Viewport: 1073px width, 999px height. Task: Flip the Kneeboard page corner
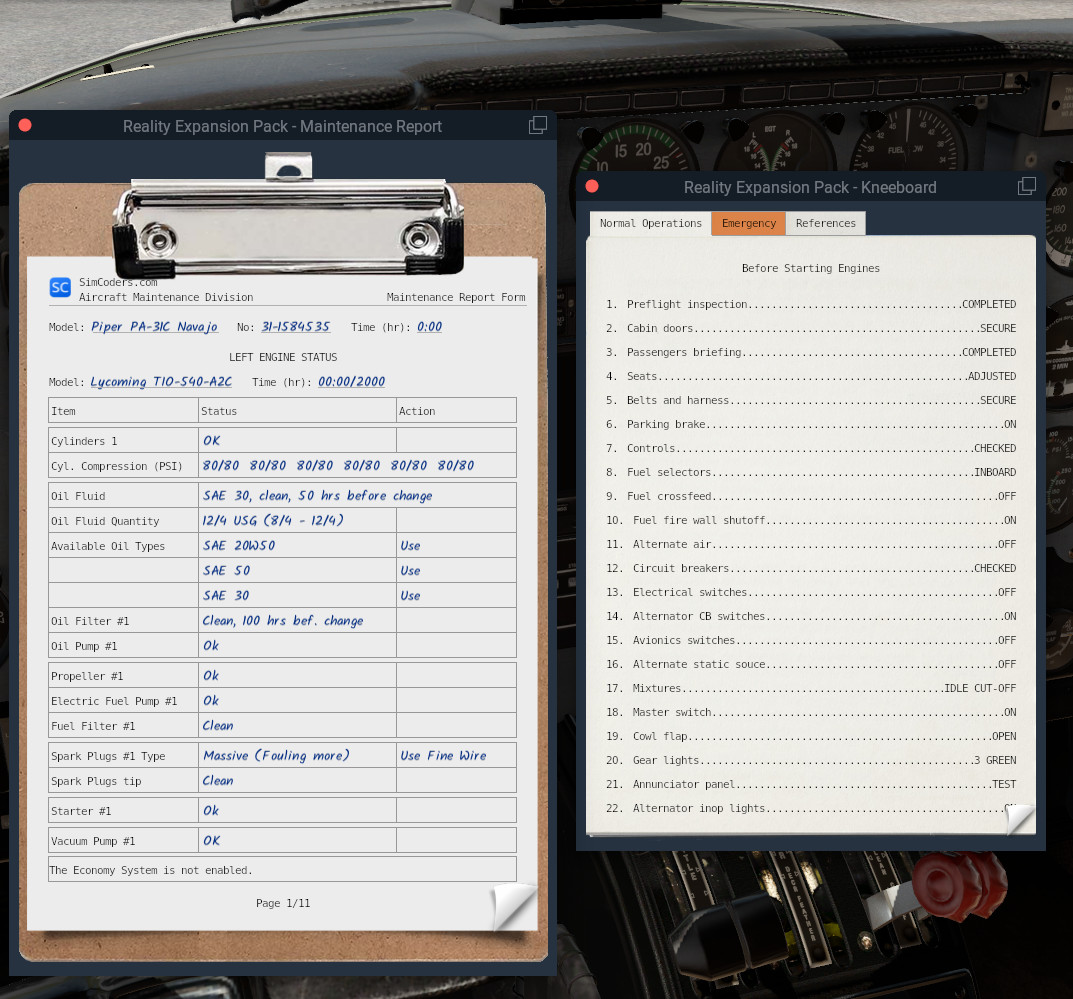pos(1020,818)
